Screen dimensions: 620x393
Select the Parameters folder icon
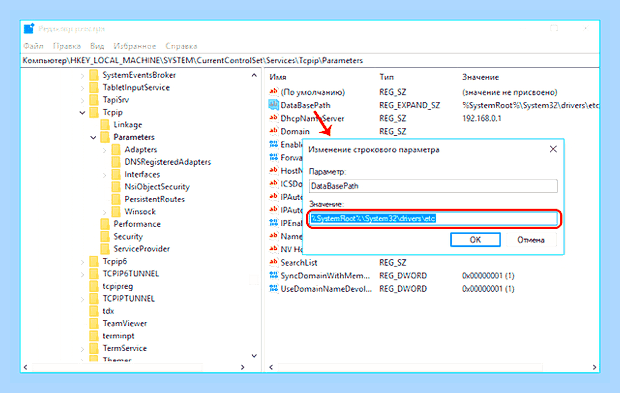click(105, 137)
